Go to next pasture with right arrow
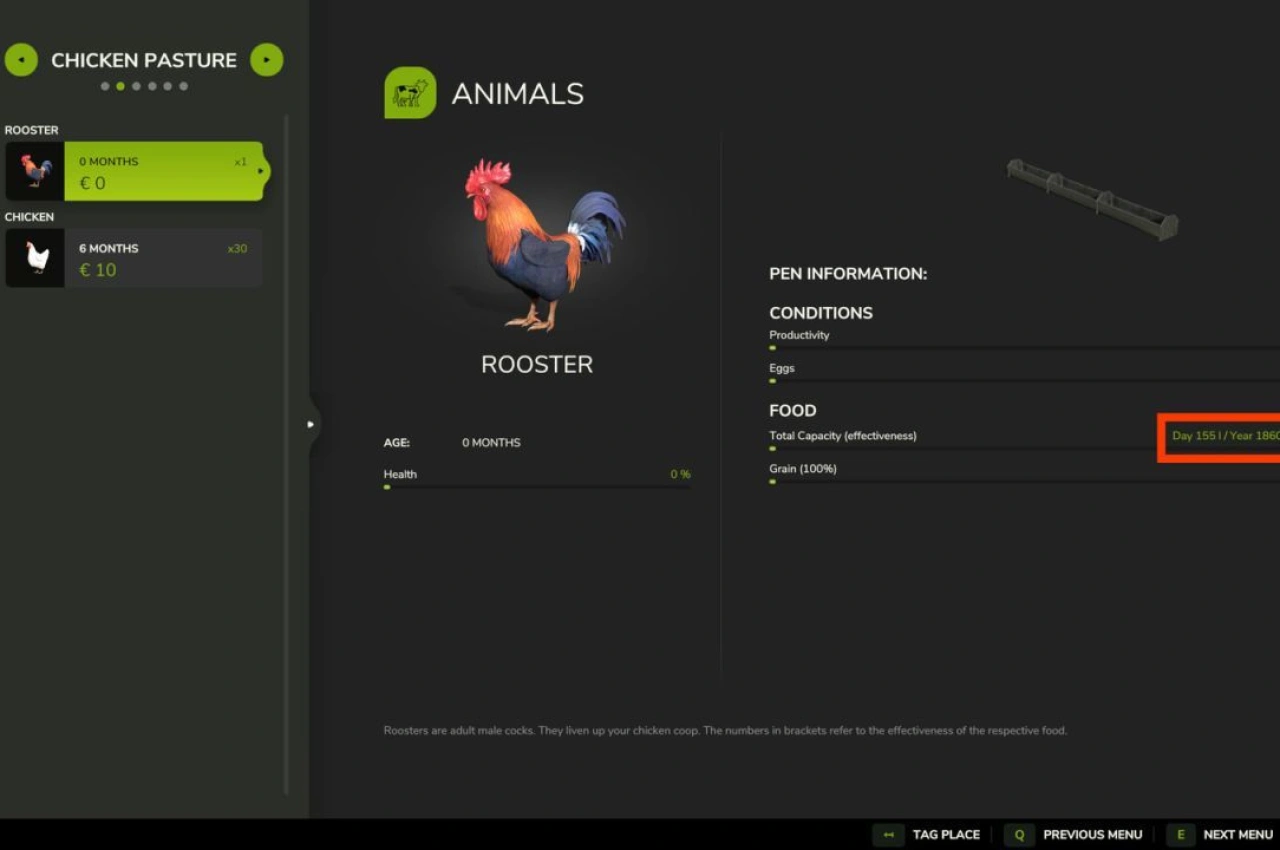Viewport: 1280px width, 850px height. (266, 60)
